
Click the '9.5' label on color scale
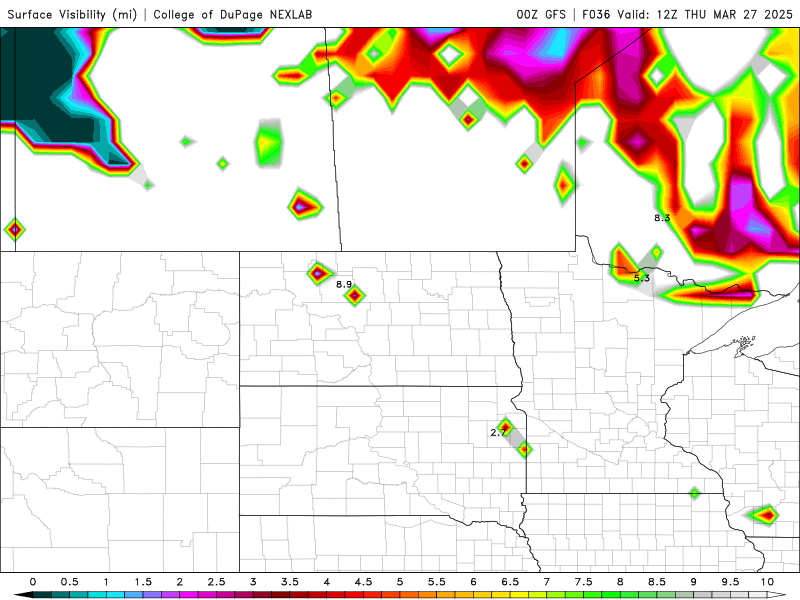(x=730, y=582)
